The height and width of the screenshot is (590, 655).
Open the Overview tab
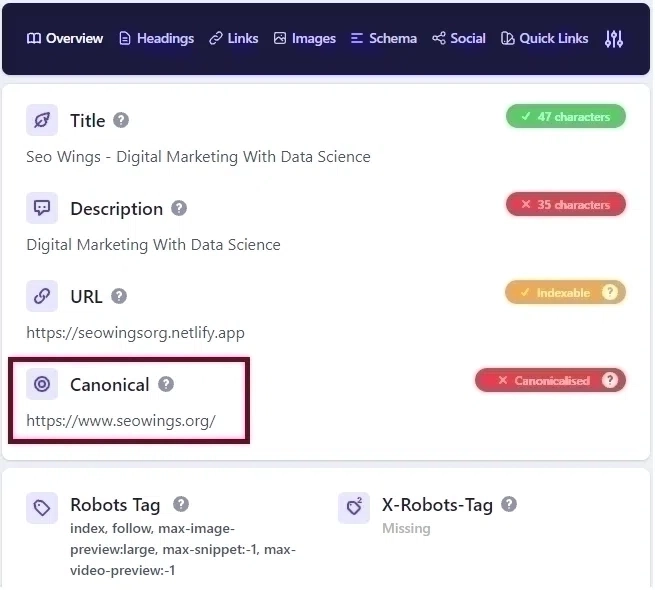65,38
